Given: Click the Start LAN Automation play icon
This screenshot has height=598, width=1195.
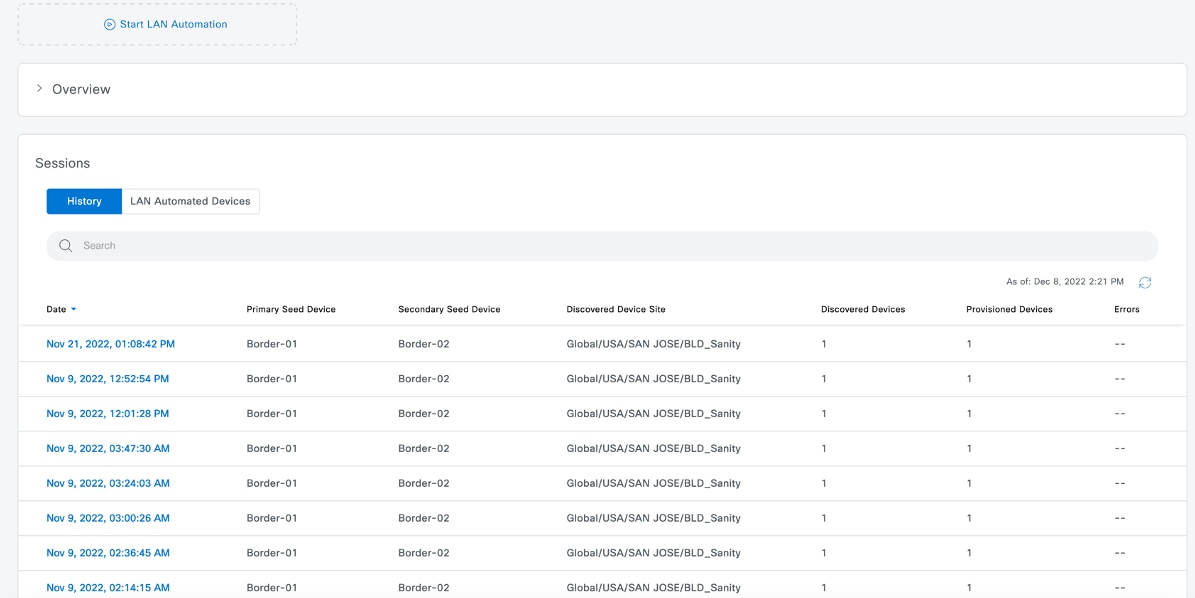Looking at the screenshot, I should (x=110, y=24).
